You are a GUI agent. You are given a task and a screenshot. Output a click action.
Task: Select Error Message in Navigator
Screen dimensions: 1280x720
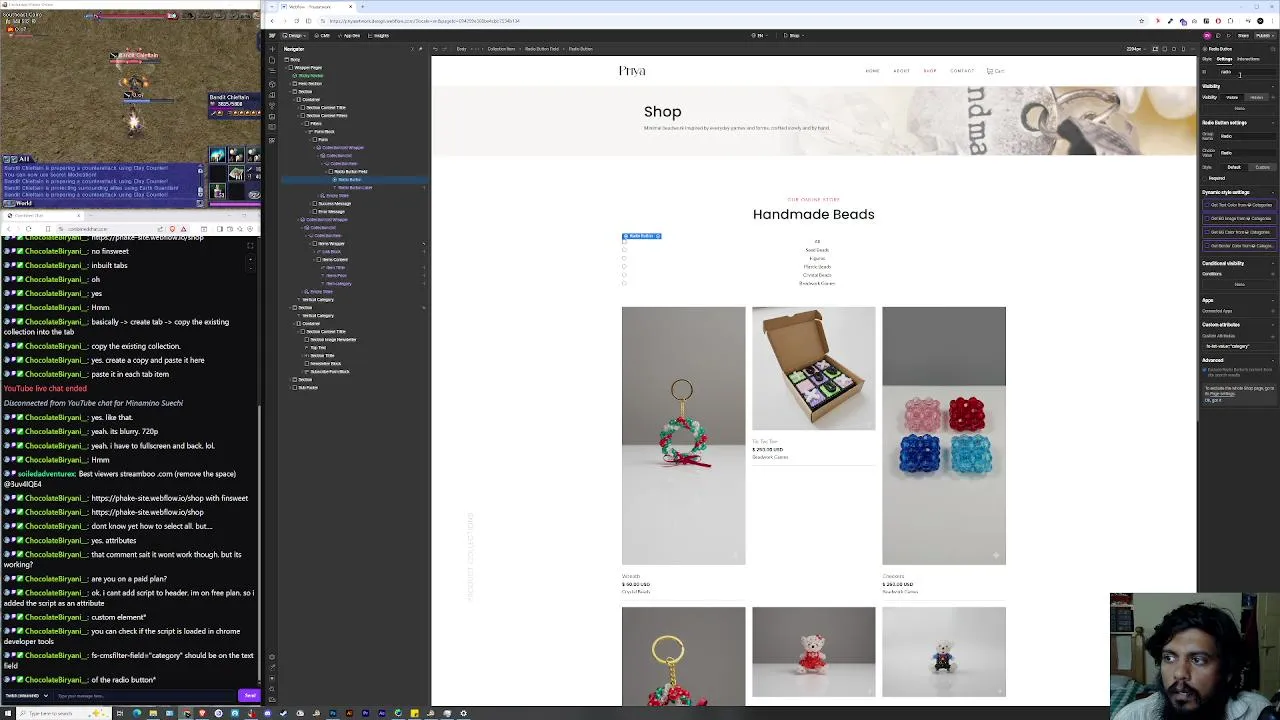pos(331,211)
